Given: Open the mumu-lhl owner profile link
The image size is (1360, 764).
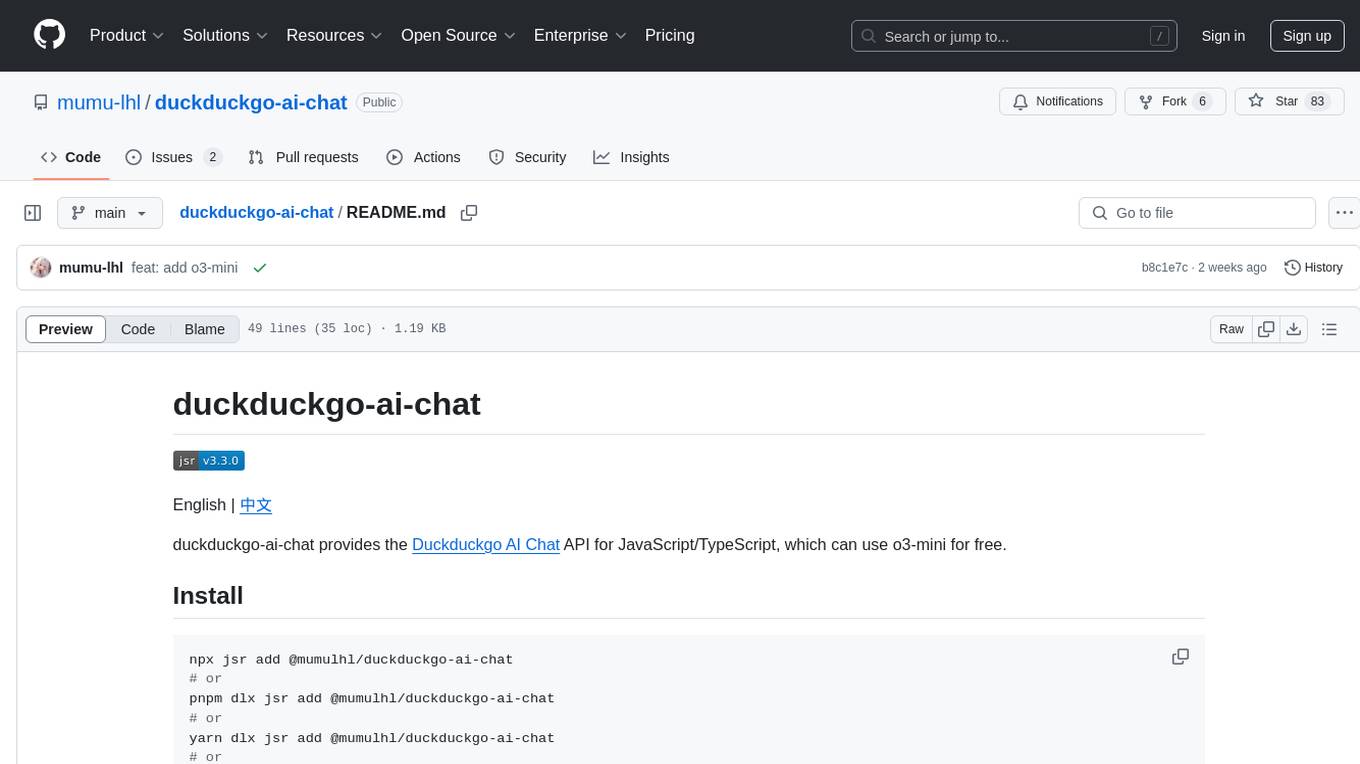Looking at the screenshot, I should [99, 102].
